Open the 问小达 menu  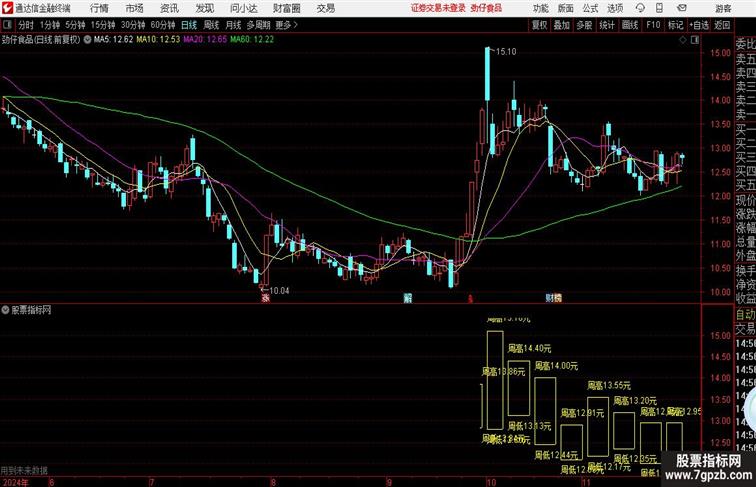(243, 8)
